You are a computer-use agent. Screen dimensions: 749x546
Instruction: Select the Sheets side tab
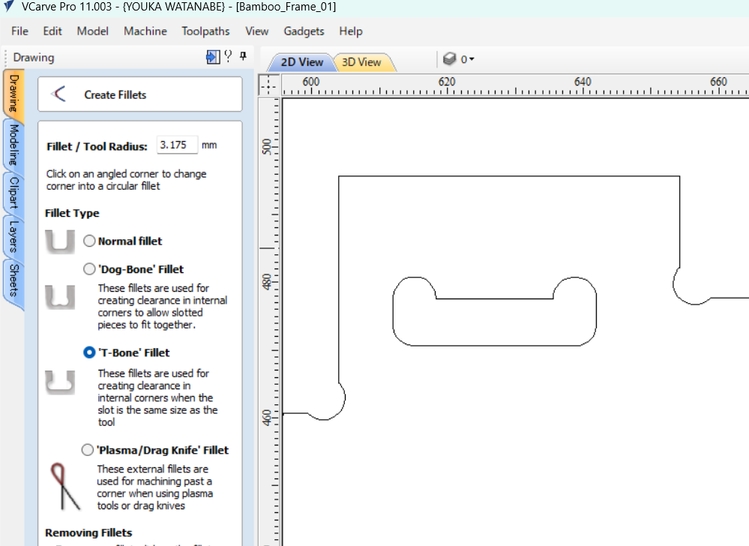(x=13, y=281)
